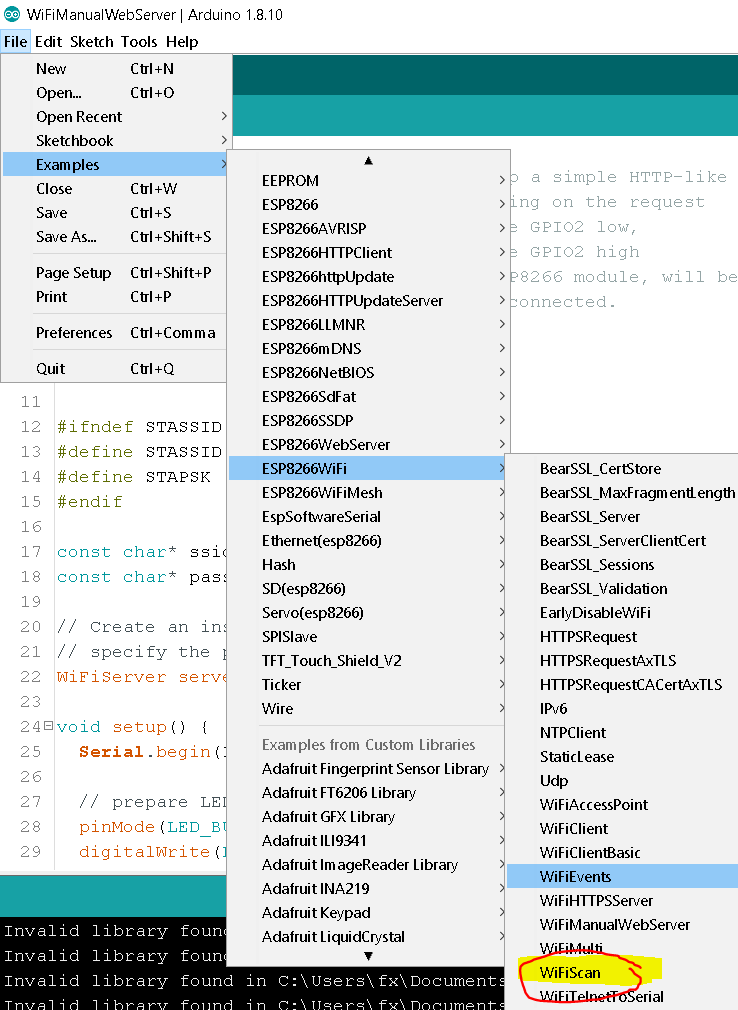Open the EarlyDisableWiFi example
Viewport: 738px width, 1010px height.
tap(622, 613)
